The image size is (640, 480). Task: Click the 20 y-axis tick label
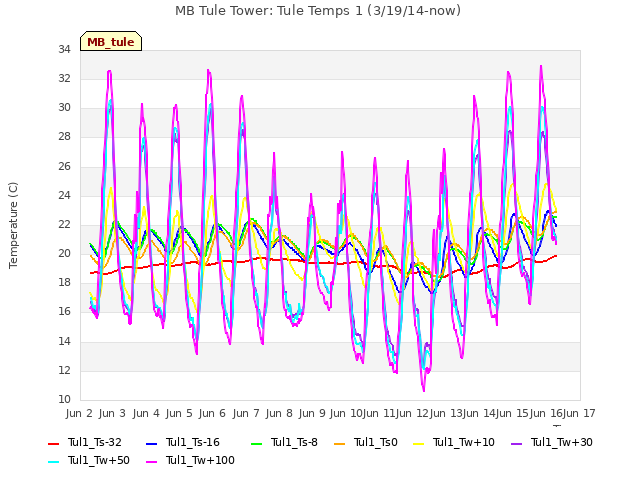[x=64, y=253]
